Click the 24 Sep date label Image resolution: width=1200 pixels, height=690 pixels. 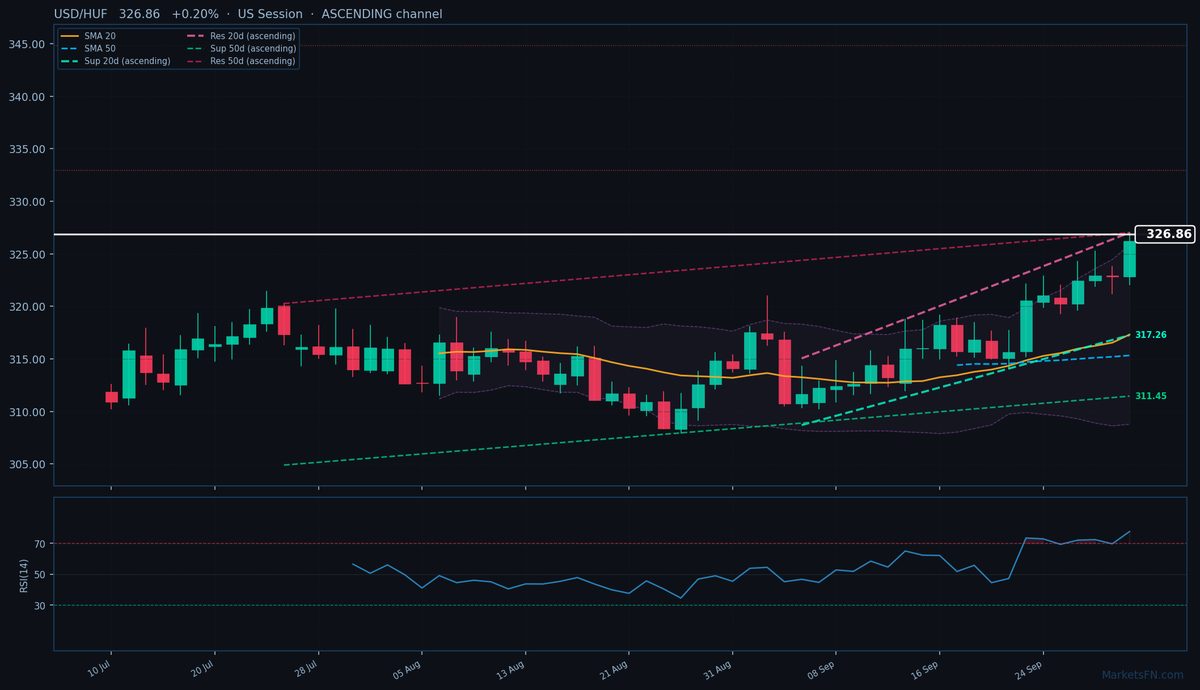[1030, 670]
